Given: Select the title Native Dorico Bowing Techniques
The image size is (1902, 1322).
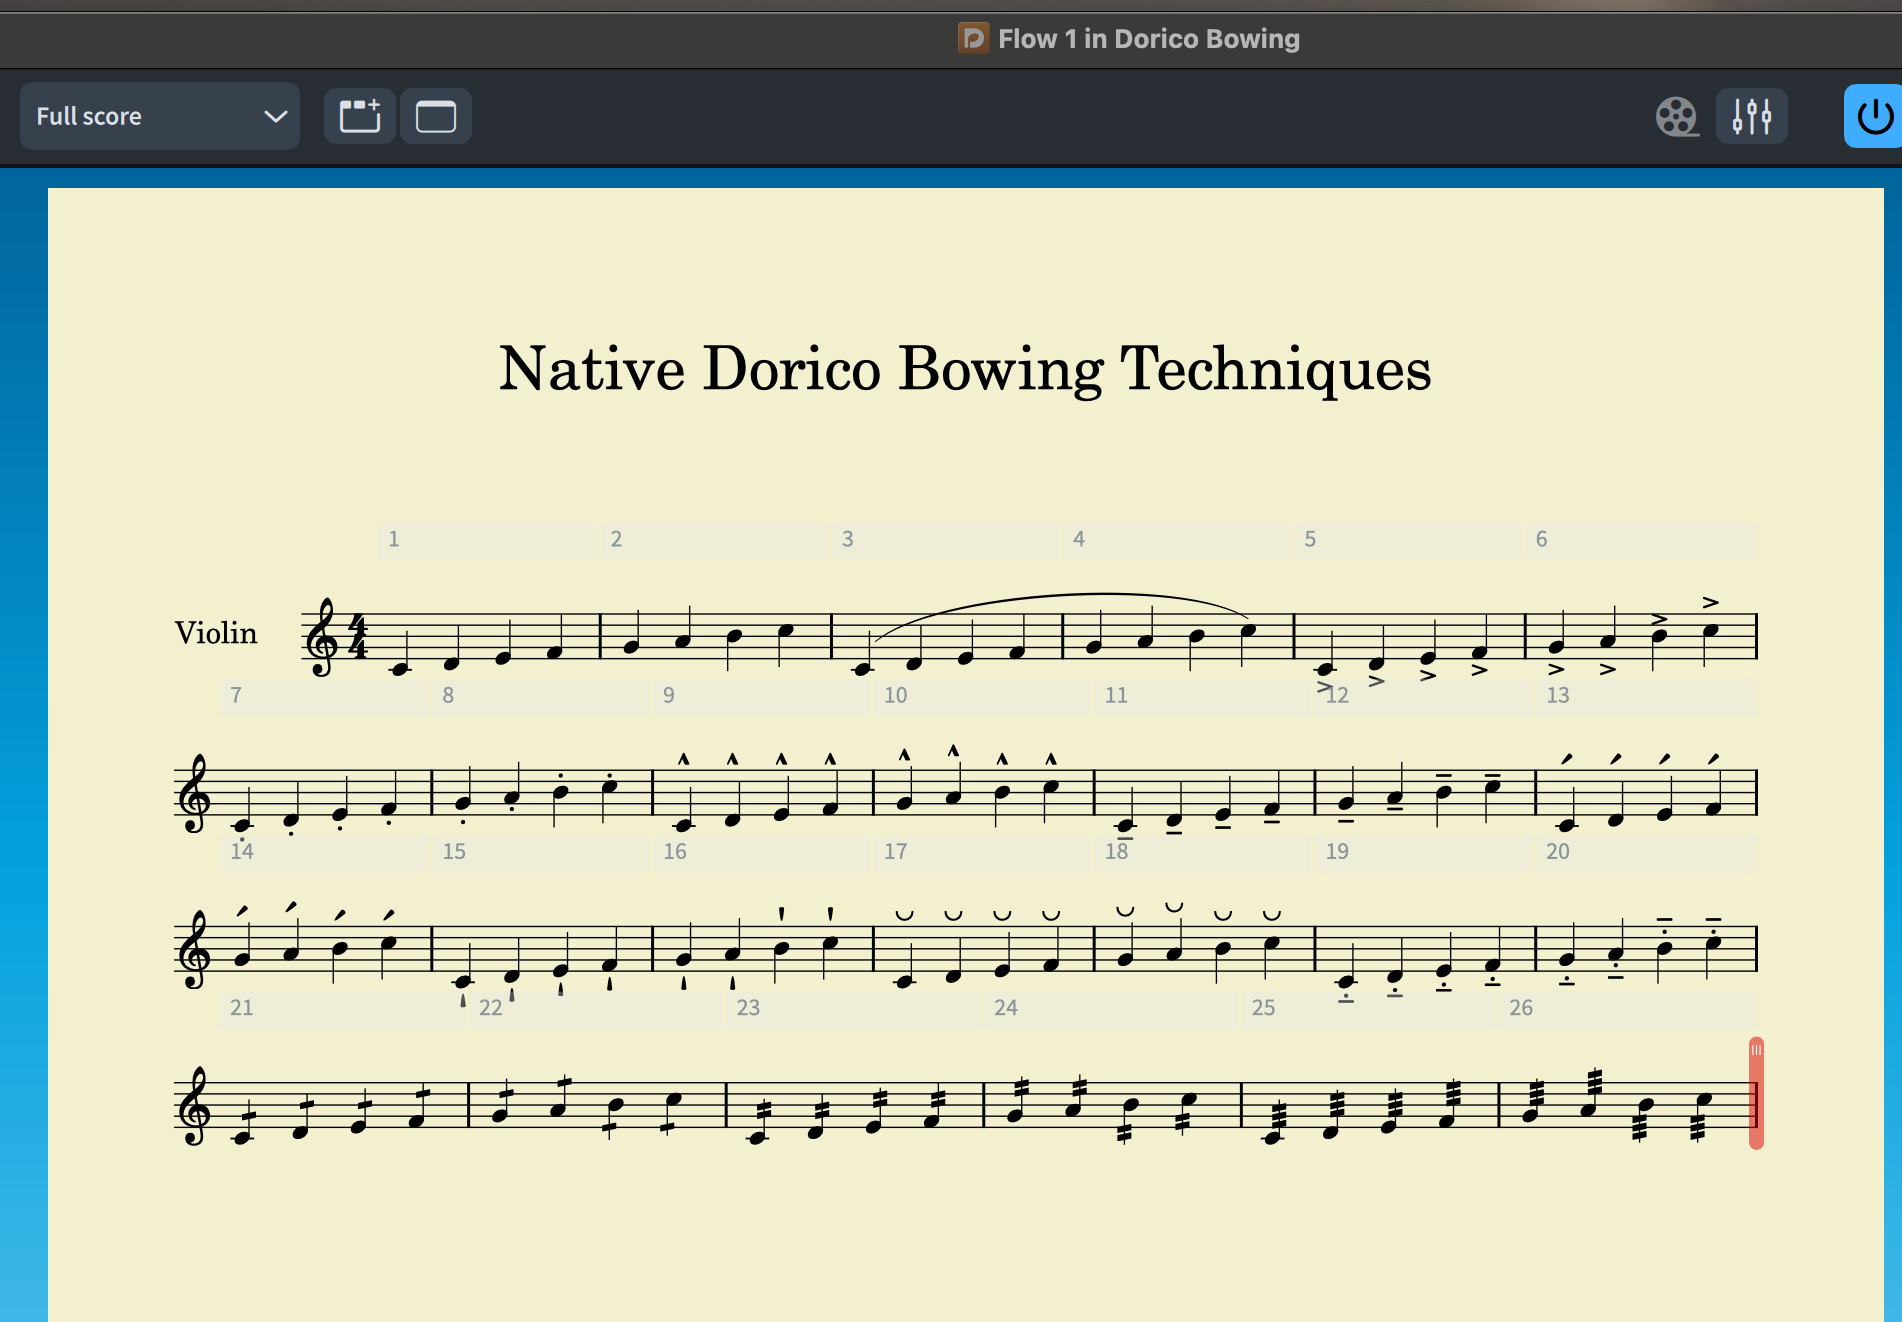Looking at the screenshot, I should tap(965, 368).
